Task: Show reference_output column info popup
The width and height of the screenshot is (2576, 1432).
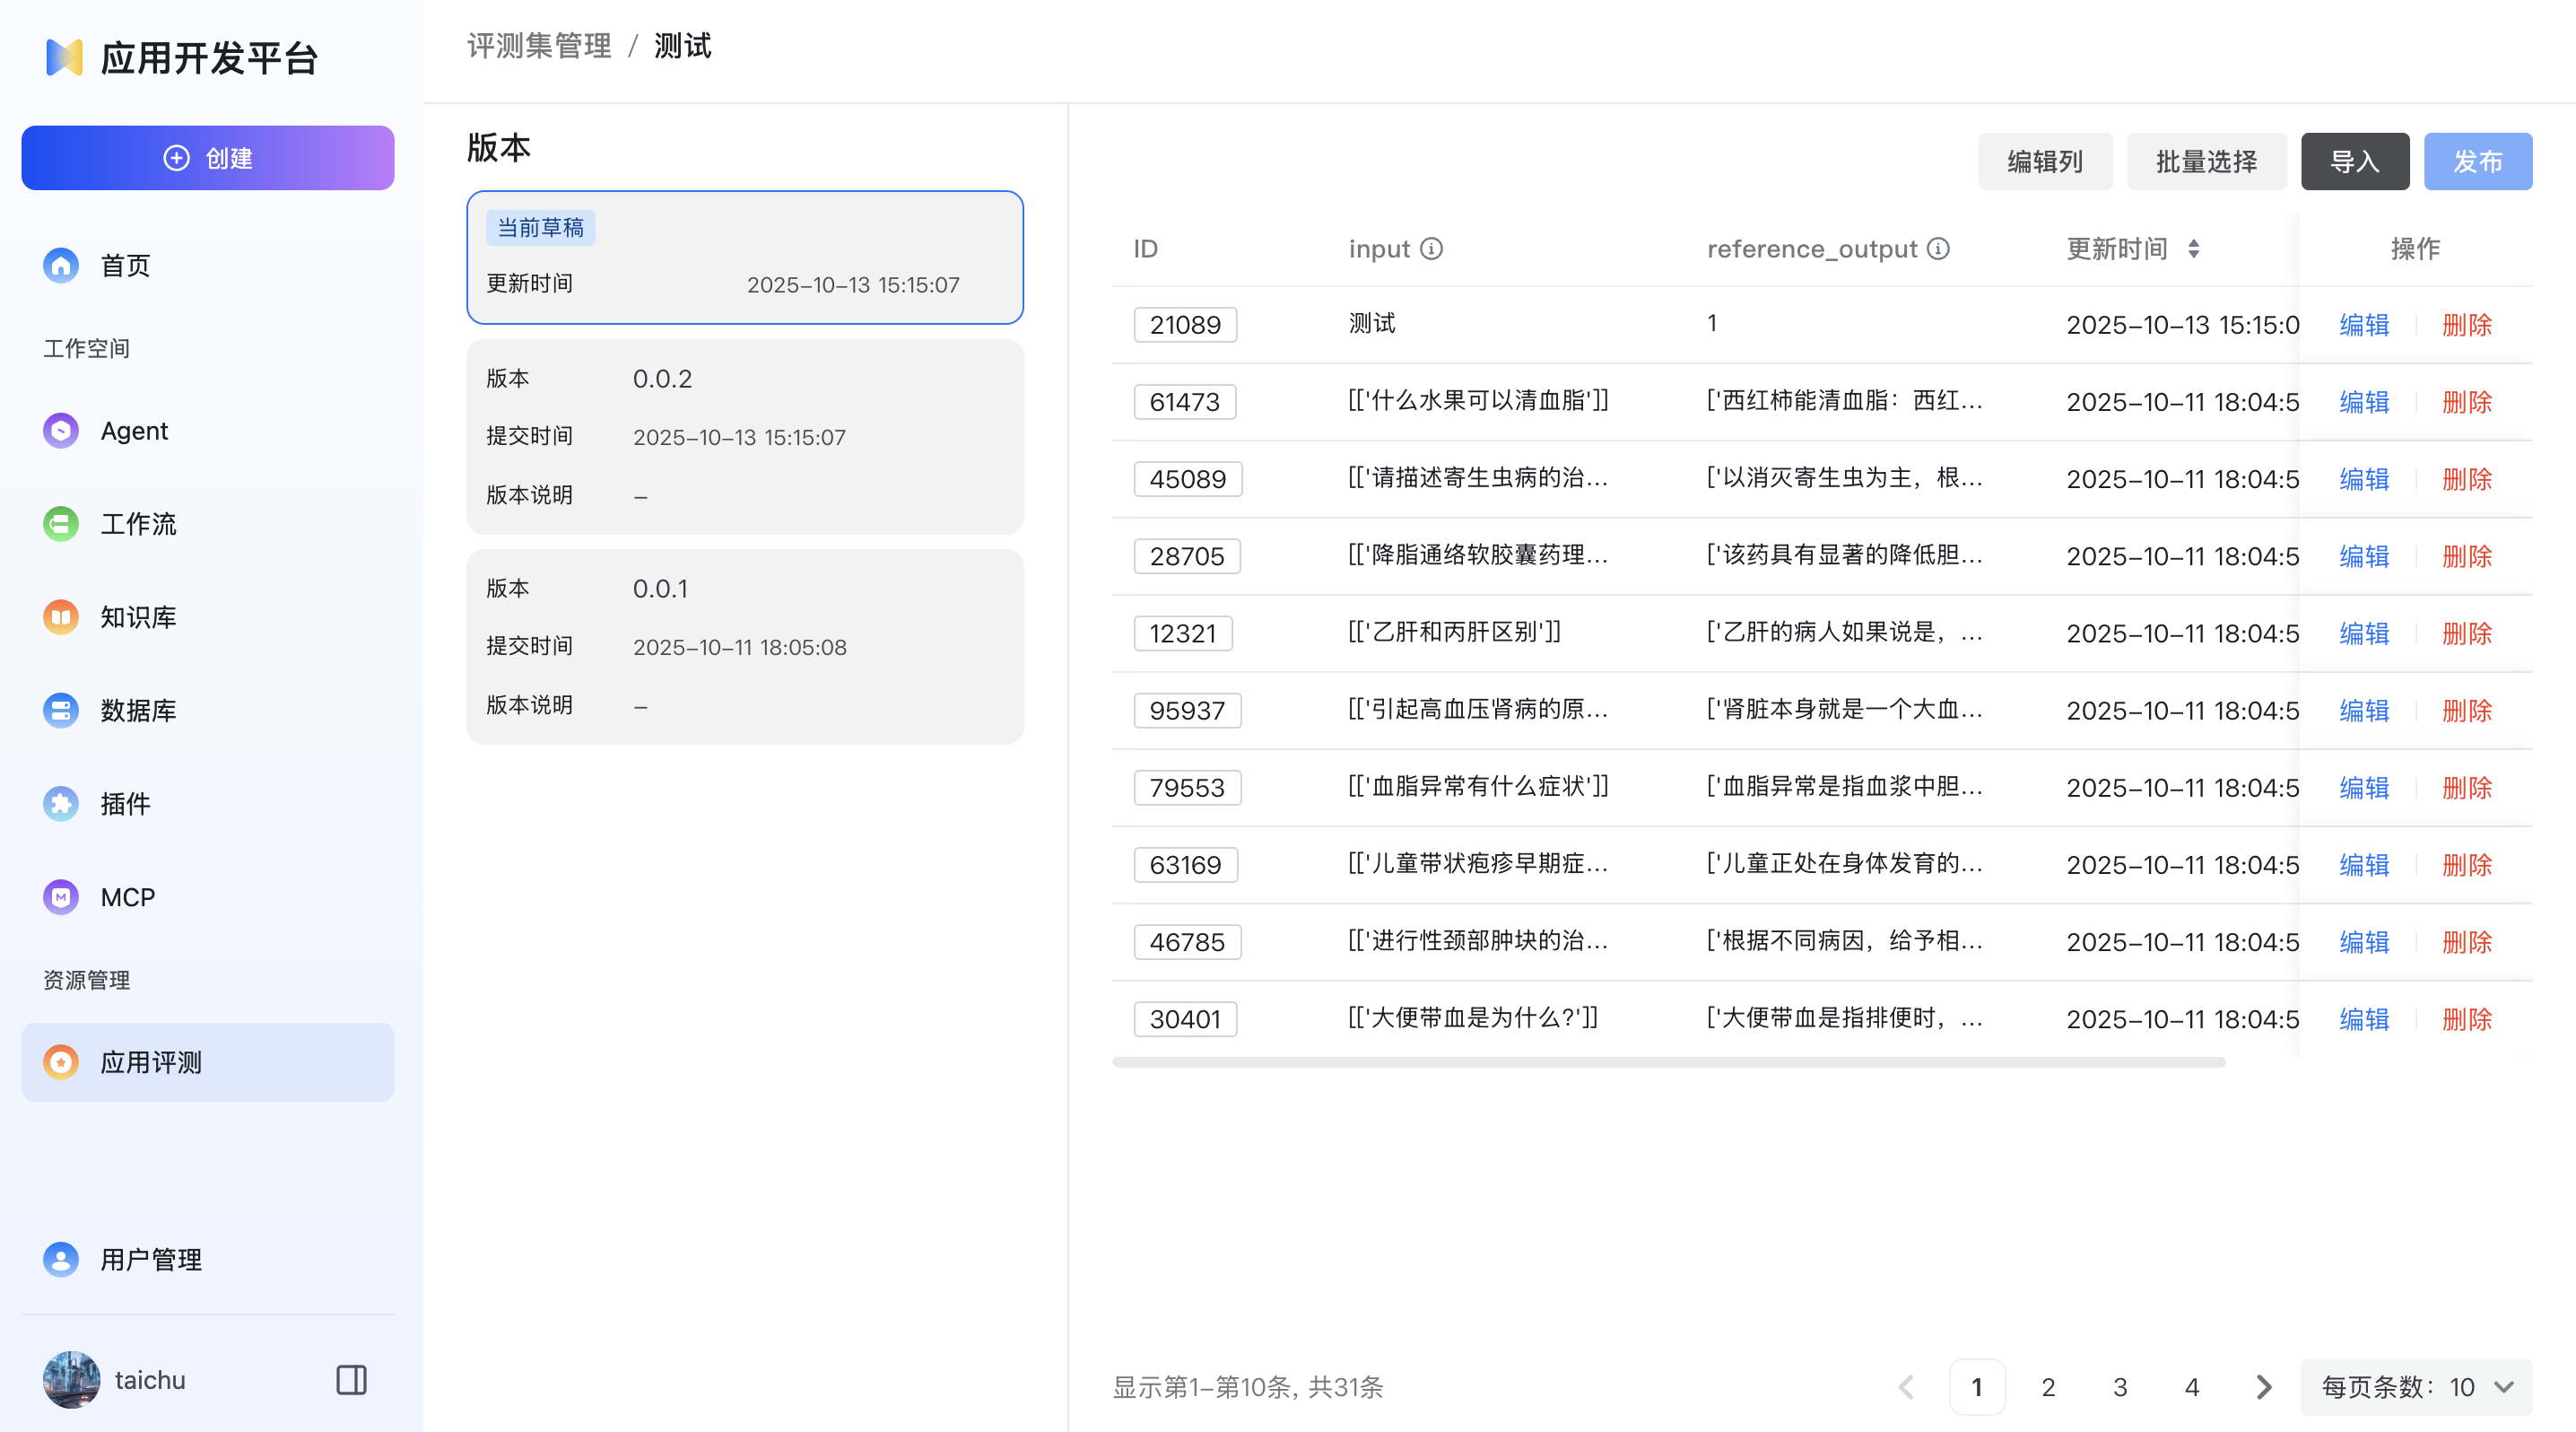Action: 1938,249
